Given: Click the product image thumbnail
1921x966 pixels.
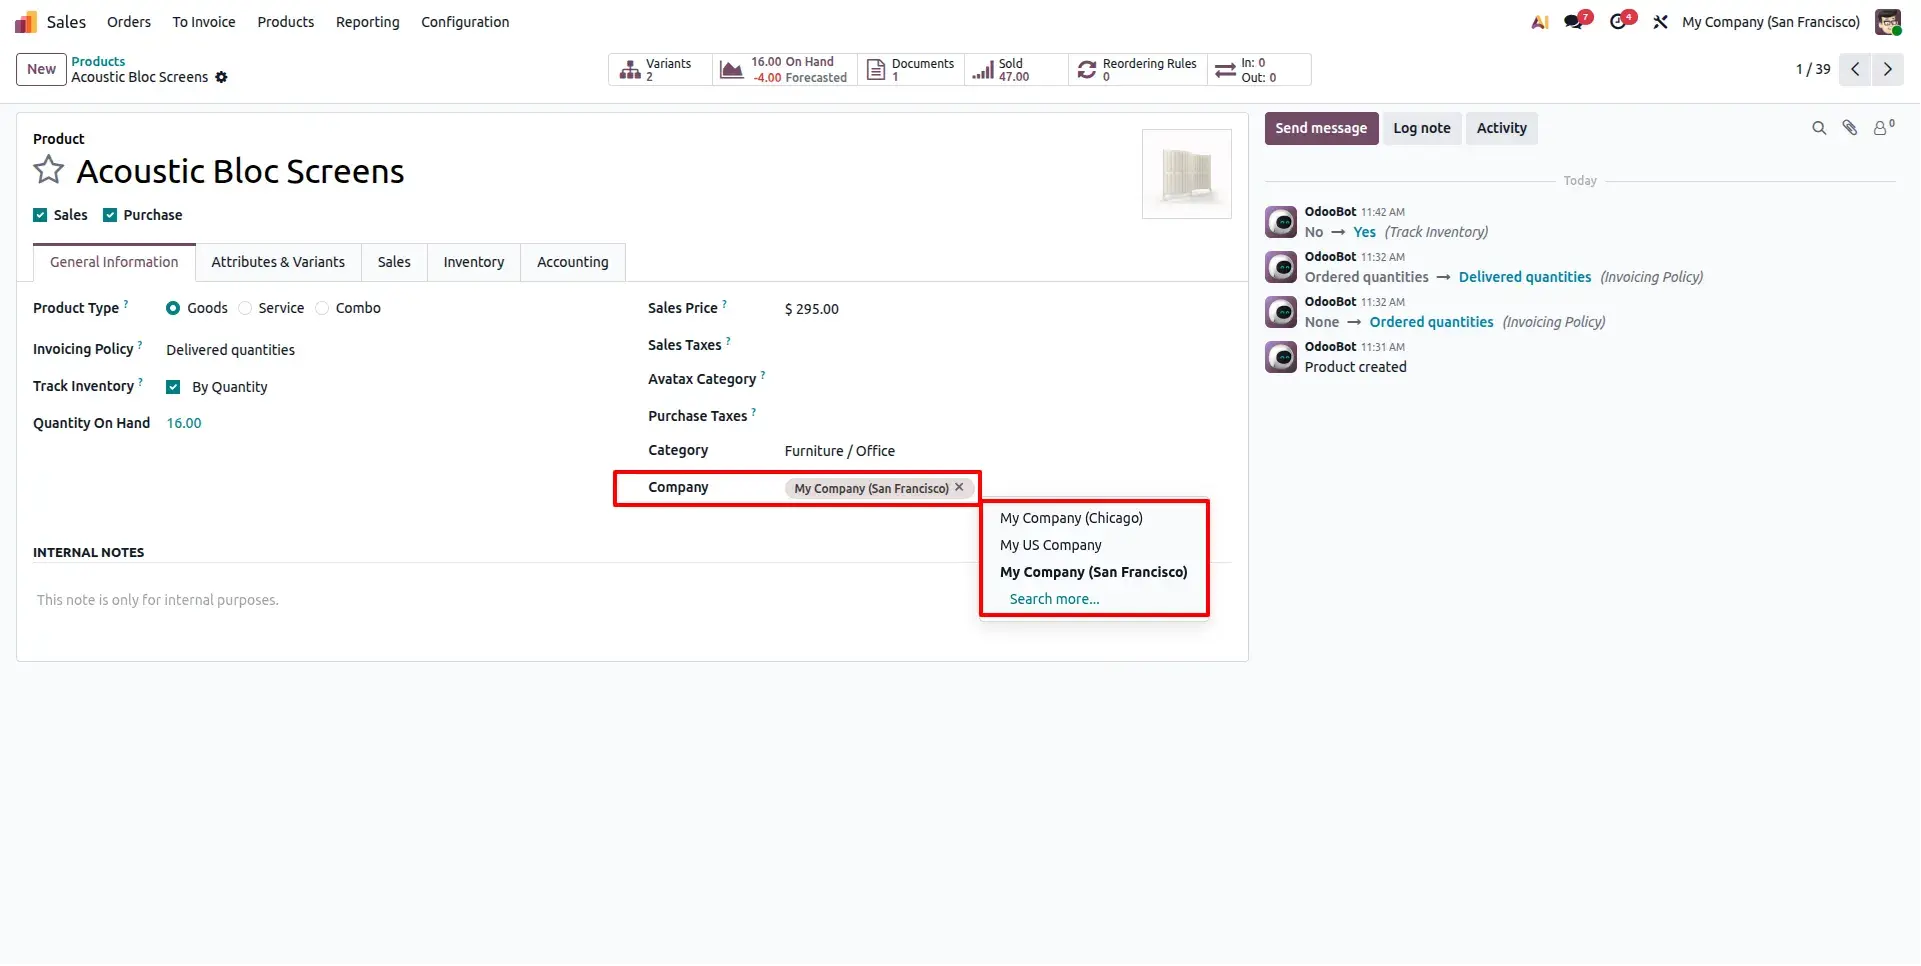Looking at the screenshot, I should coord(1187,174).
